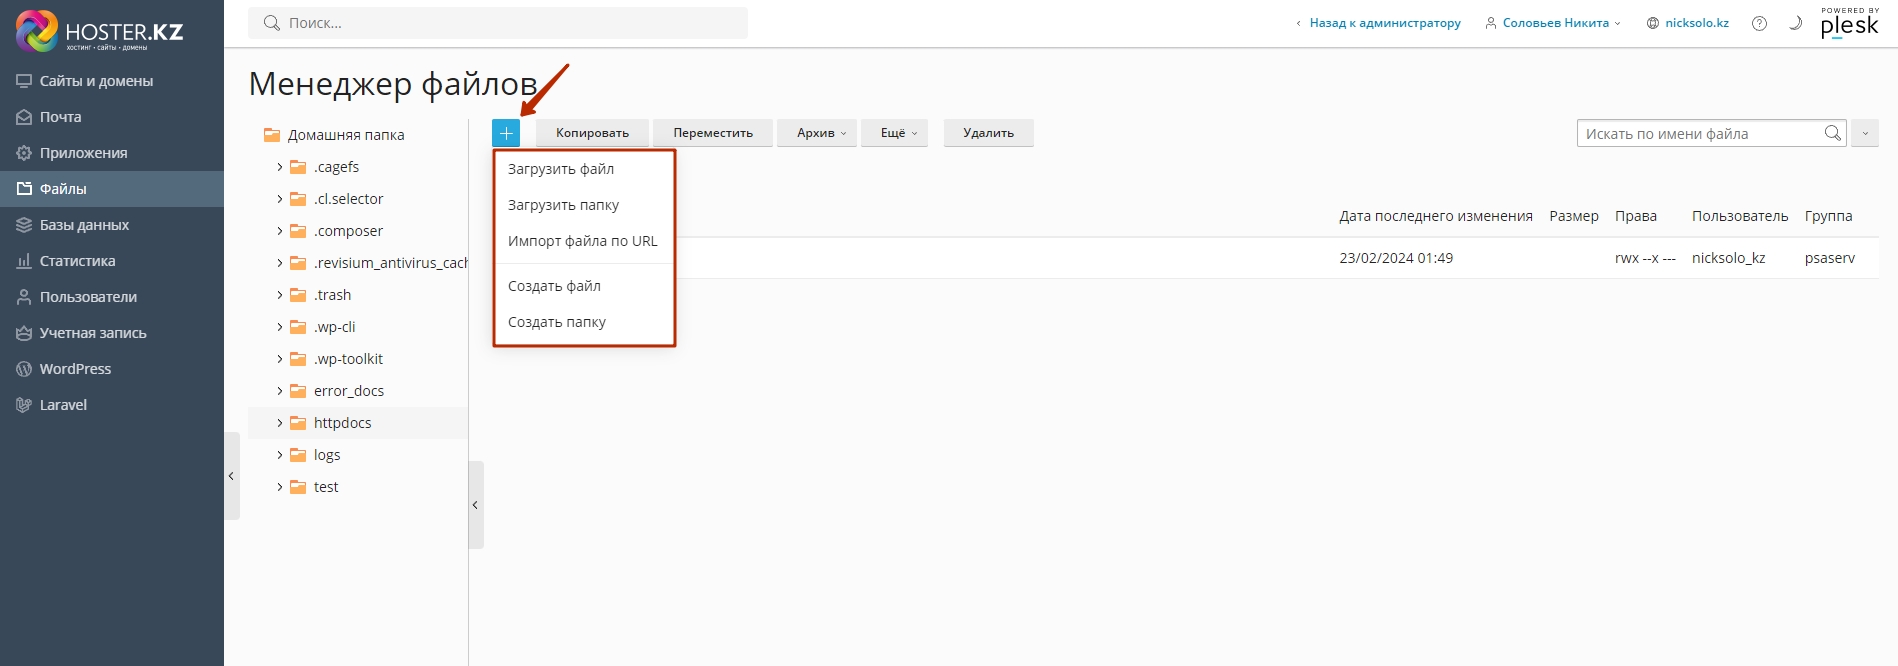Select Загрузить папку menu item

[x=585, y=205]
